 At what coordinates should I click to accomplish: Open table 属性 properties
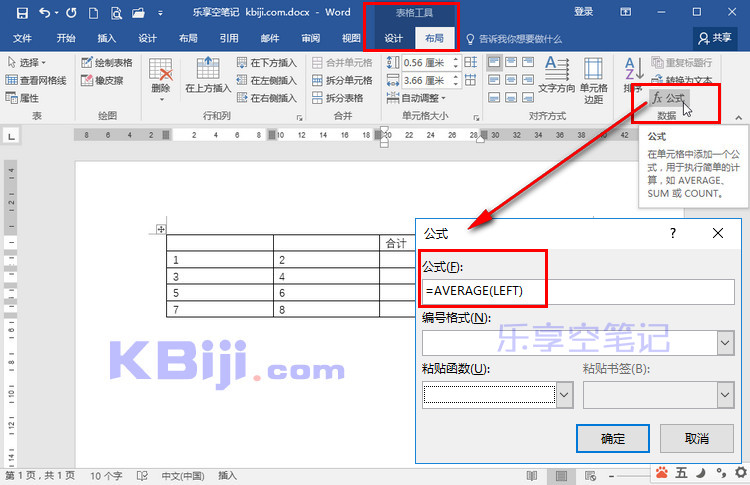pyautogui.click(x=22, y=98)
